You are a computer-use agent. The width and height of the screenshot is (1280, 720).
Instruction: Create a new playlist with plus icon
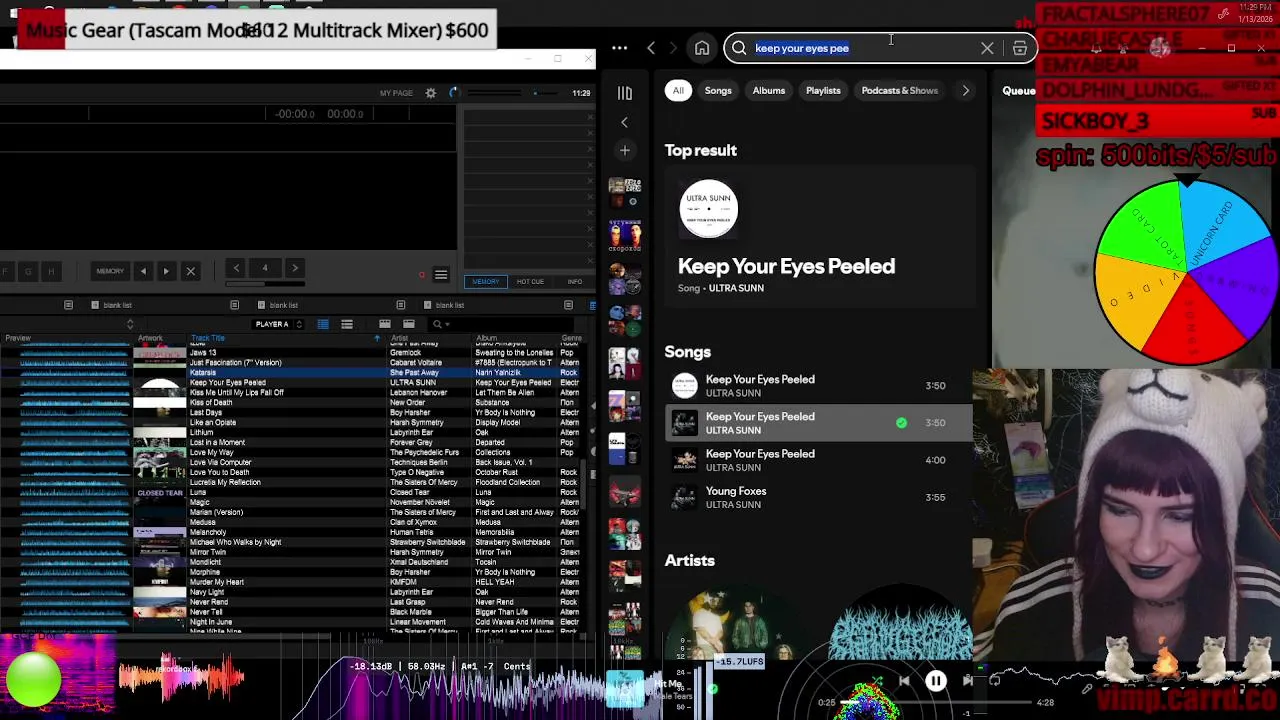click(x=625, y=151)
